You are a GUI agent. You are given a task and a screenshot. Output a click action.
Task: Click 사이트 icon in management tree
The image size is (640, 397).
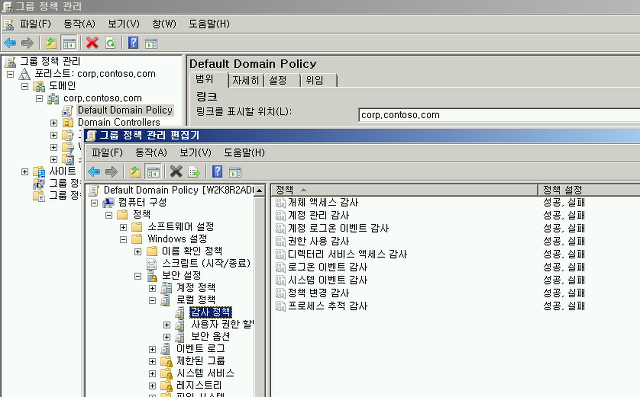[39, 171]
